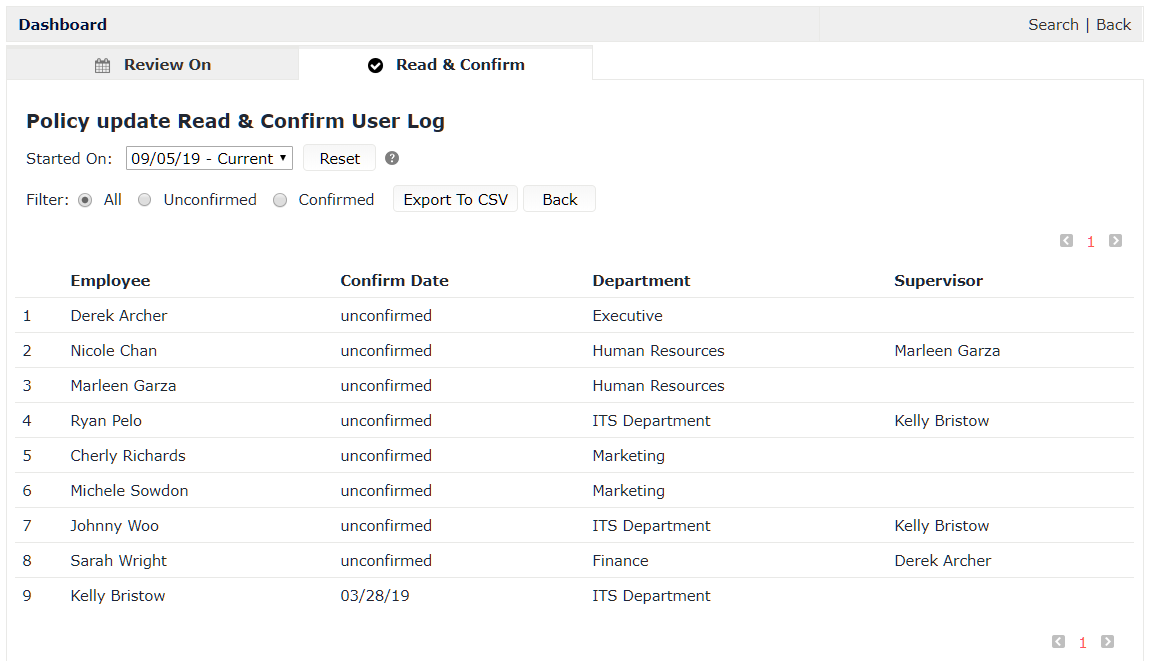Click unconfirmed status in Derek Archer's row
This screenshot has width=1151, height=661.
(x=386, y=316)
